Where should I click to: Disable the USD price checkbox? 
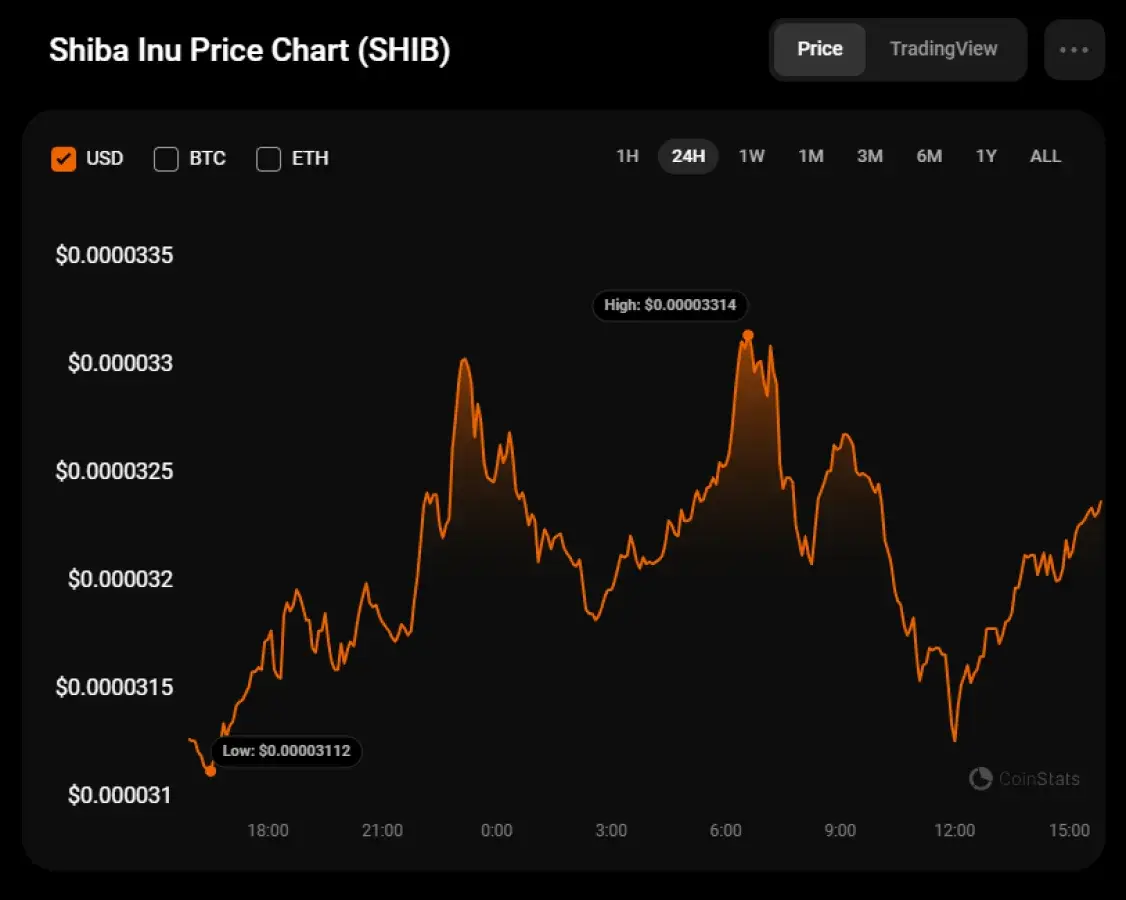click(63, 158)
